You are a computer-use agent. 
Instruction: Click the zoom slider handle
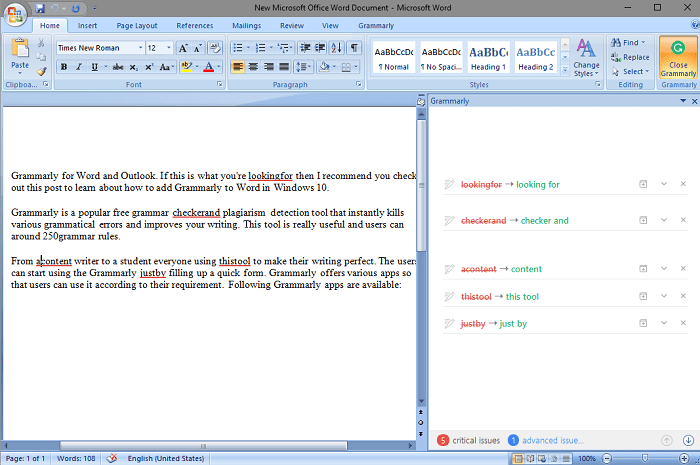coord(645,458)
